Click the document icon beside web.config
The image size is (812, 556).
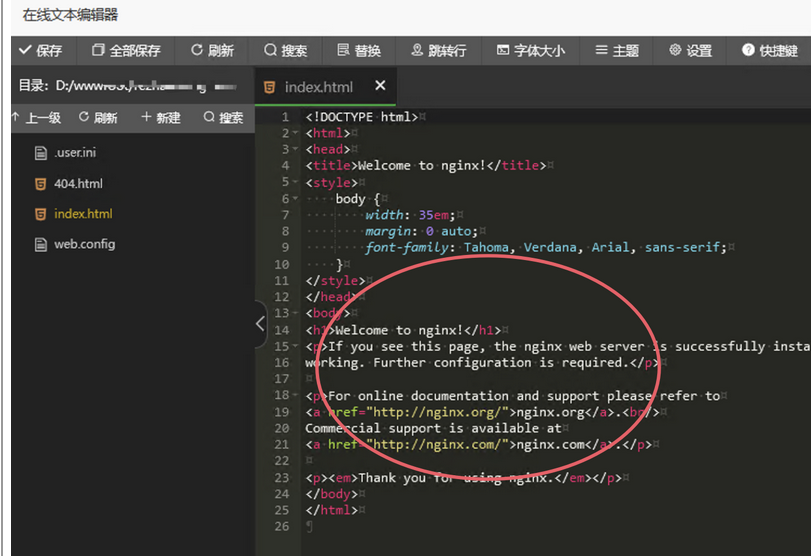(x=40, y=244)
